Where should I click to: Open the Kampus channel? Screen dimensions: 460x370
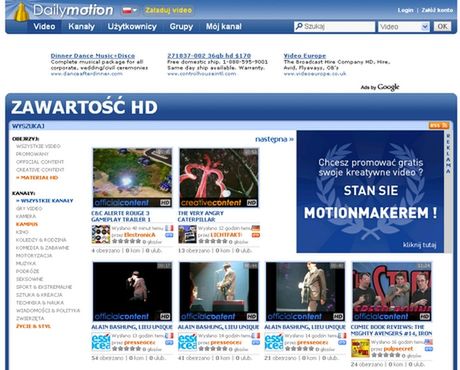tap(27, 224)
